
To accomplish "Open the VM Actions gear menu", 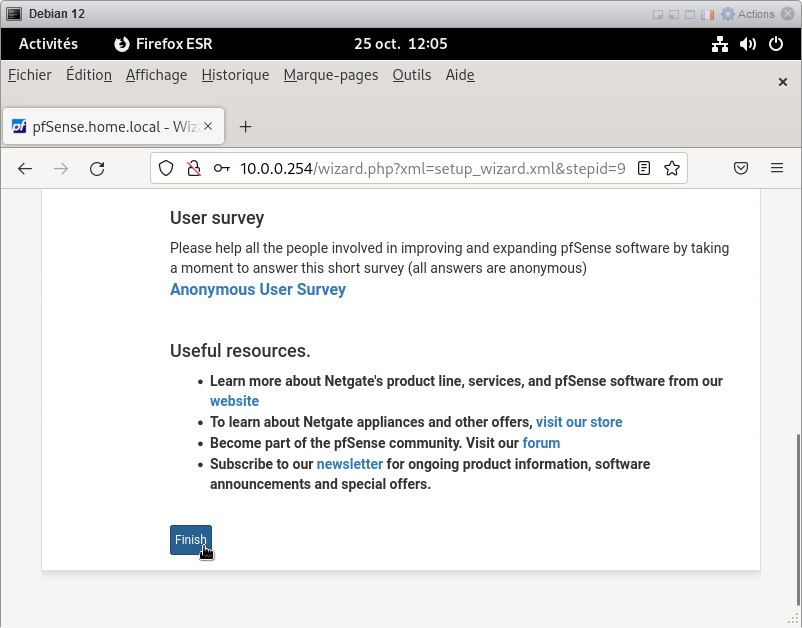I will [748, 14].
